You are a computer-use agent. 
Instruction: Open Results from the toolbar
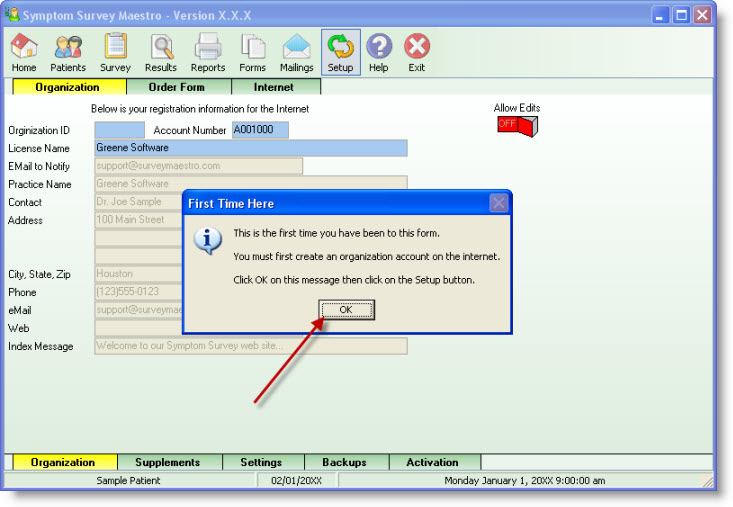[x=160, y=52]
